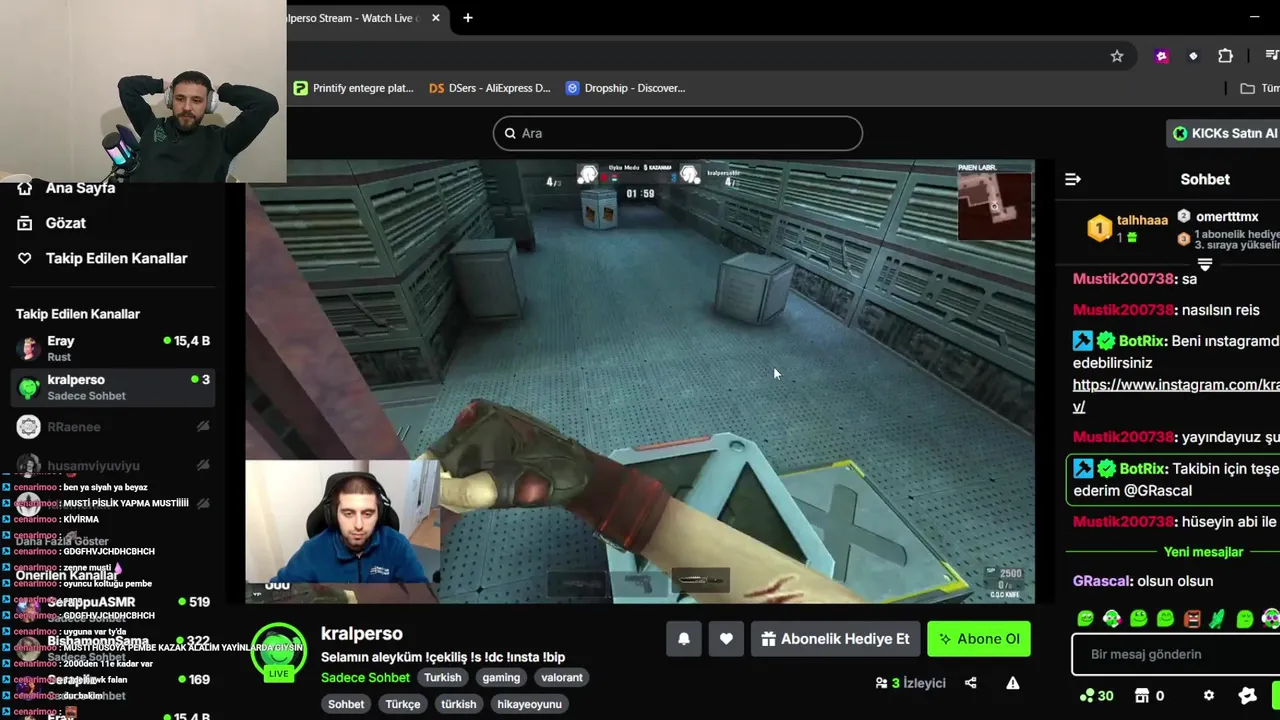Close the kralperso Stream browser tab
This screenshot has width=1280, height=720.
click(x=436, y=18)
